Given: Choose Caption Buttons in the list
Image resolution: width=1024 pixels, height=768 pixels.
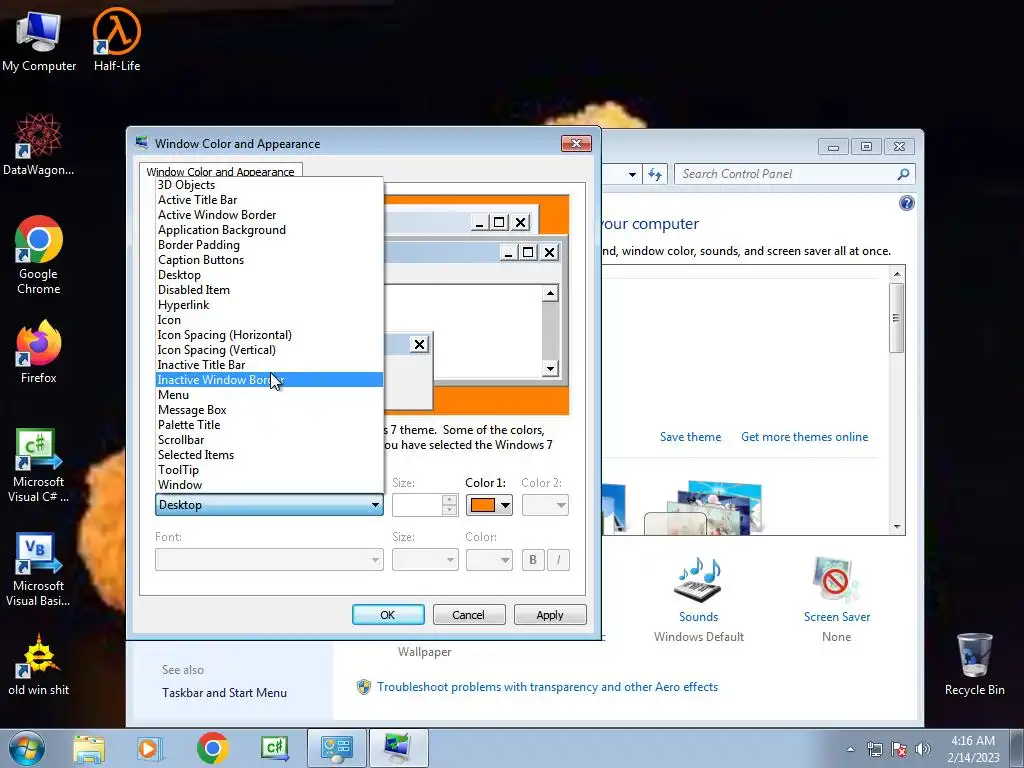Looking at the screenshot, I should coord(269,260).
